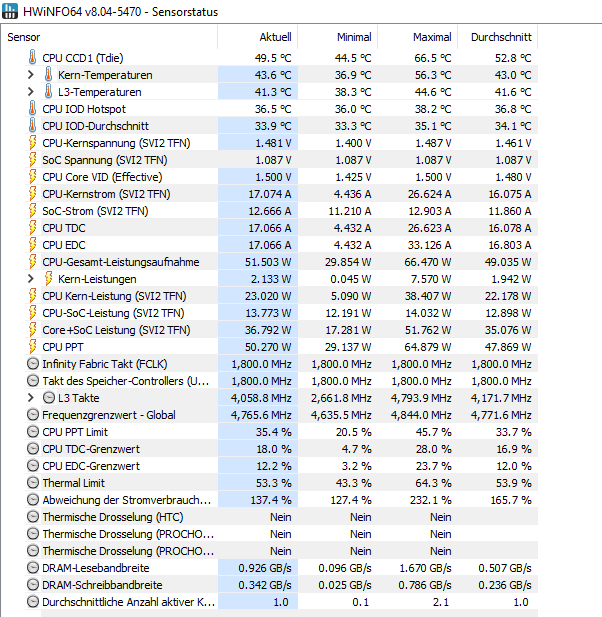Image resolution: width=602 pixels, height=617 pixels.
Task: Click circle icon beside Thermische Drosselung (HTC)
Action: click(x=33, y=517)
